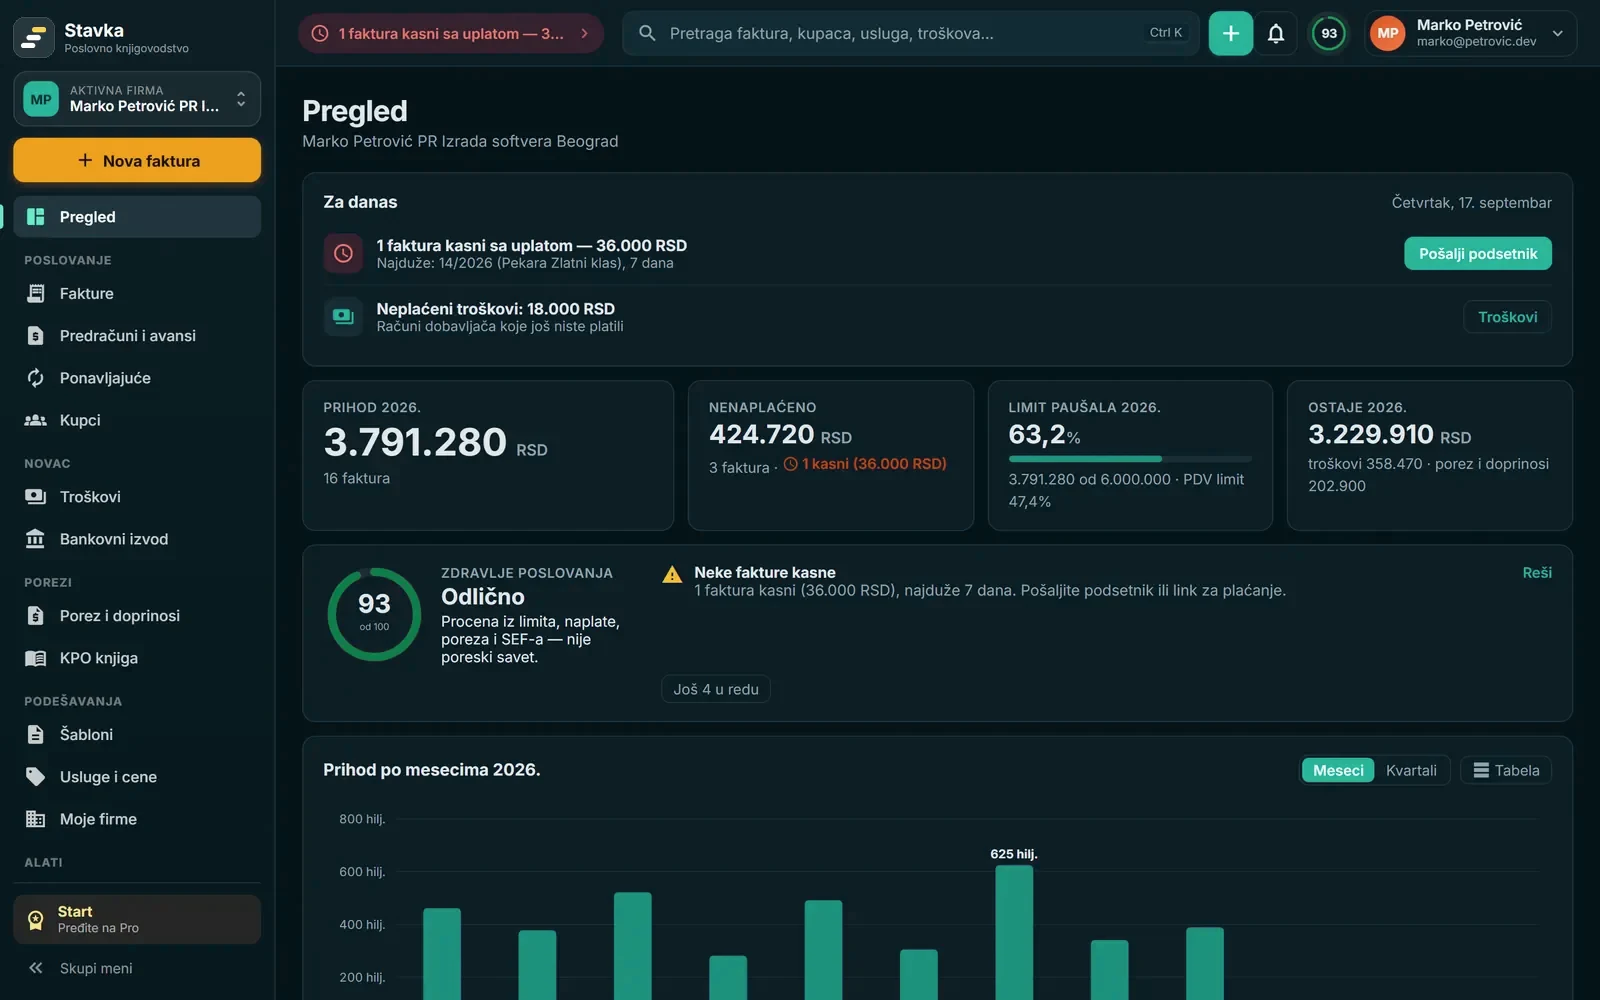Viewport: 1600px width, 1000px height.
Task: Click the Ponavljajuće recurring arrows icon
Action: point(36,378)
